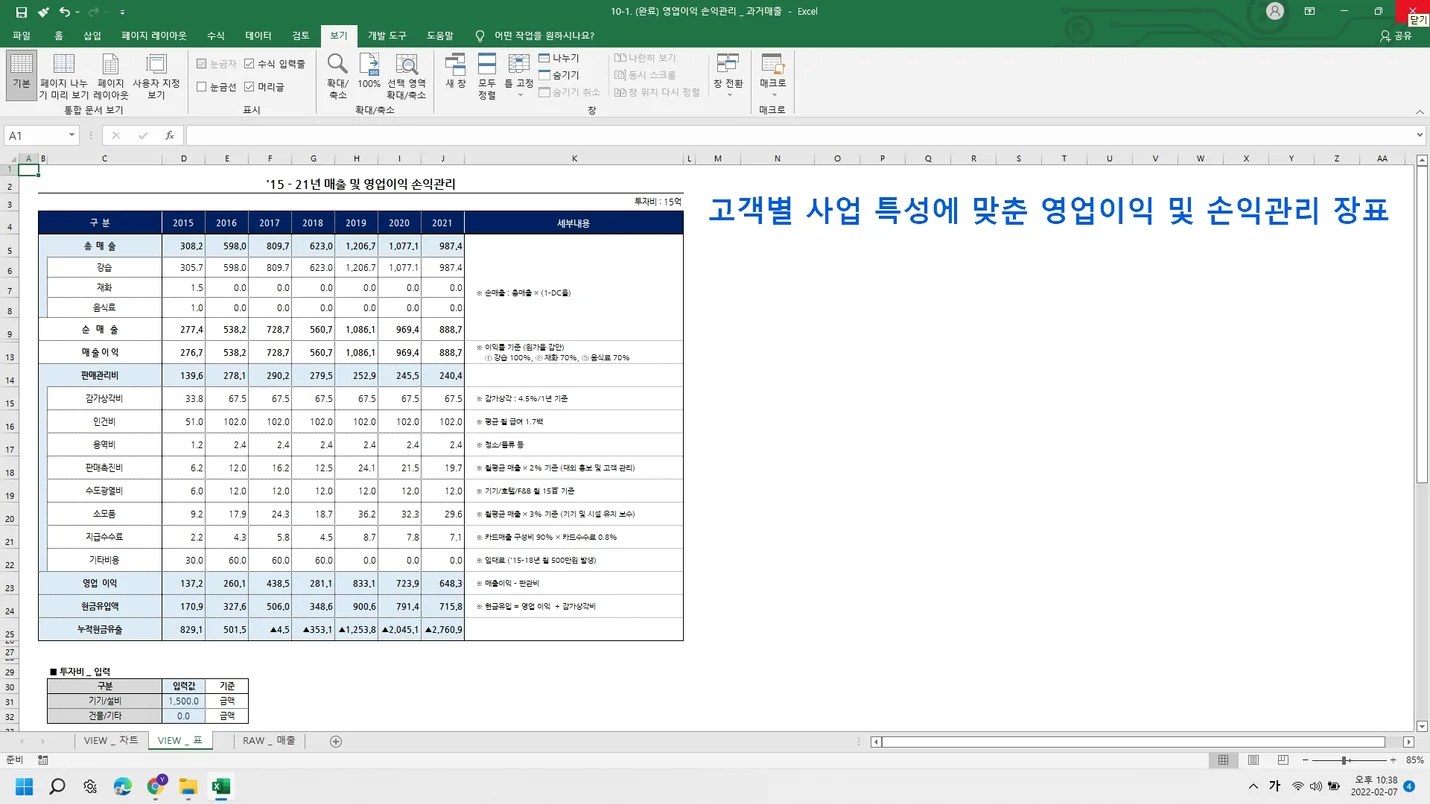Click 모두 정렬 arrange all
The image size is (1430, 804).
(x=487, y=76)
